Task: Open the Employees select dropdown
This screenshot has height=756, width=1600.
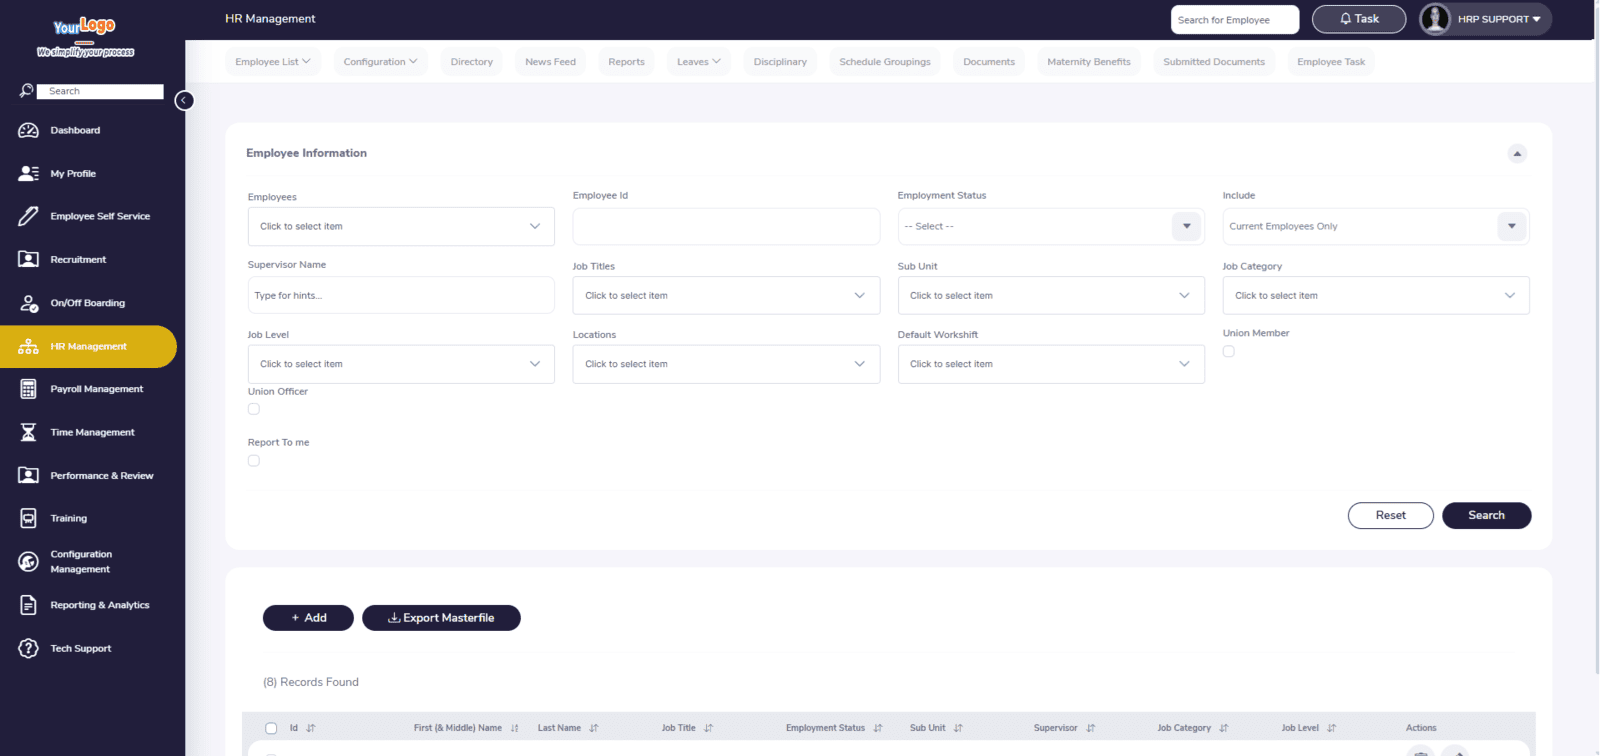Action: (x=401, y=226)
